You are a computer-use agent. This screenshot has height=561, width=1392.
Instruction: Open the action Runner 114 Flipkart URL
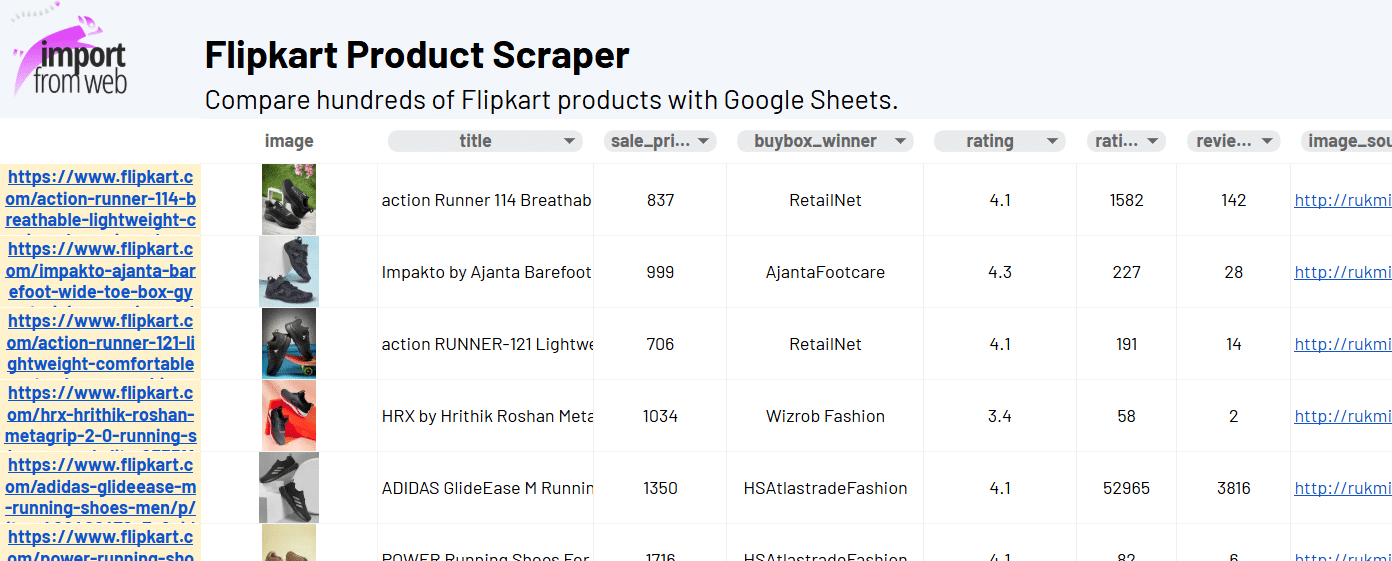(100, 199)
